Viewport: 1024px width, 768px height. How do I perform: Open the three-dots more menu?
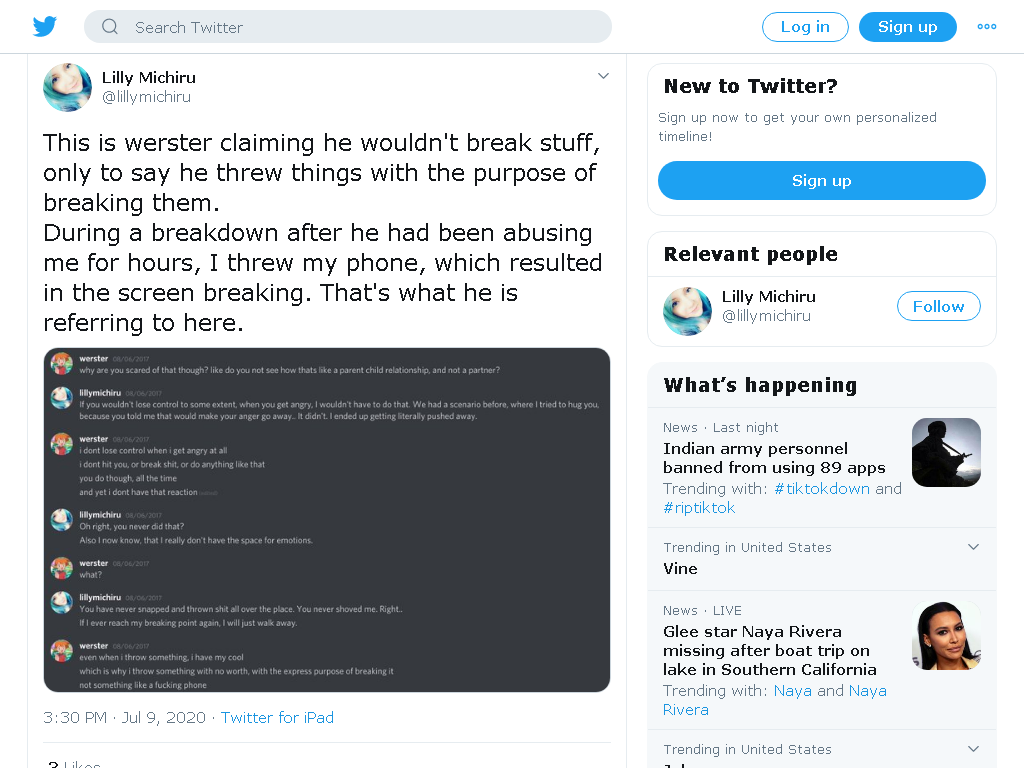pyautogui.click(x=986, y=27)
